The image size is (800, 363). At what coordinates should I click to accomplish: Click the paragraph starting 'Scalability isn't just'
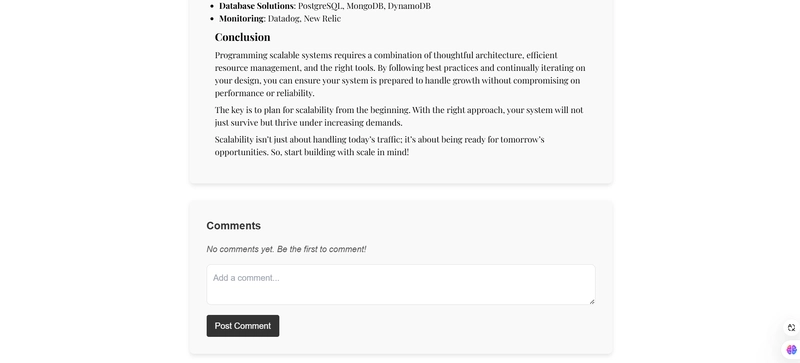click(380, 146)
